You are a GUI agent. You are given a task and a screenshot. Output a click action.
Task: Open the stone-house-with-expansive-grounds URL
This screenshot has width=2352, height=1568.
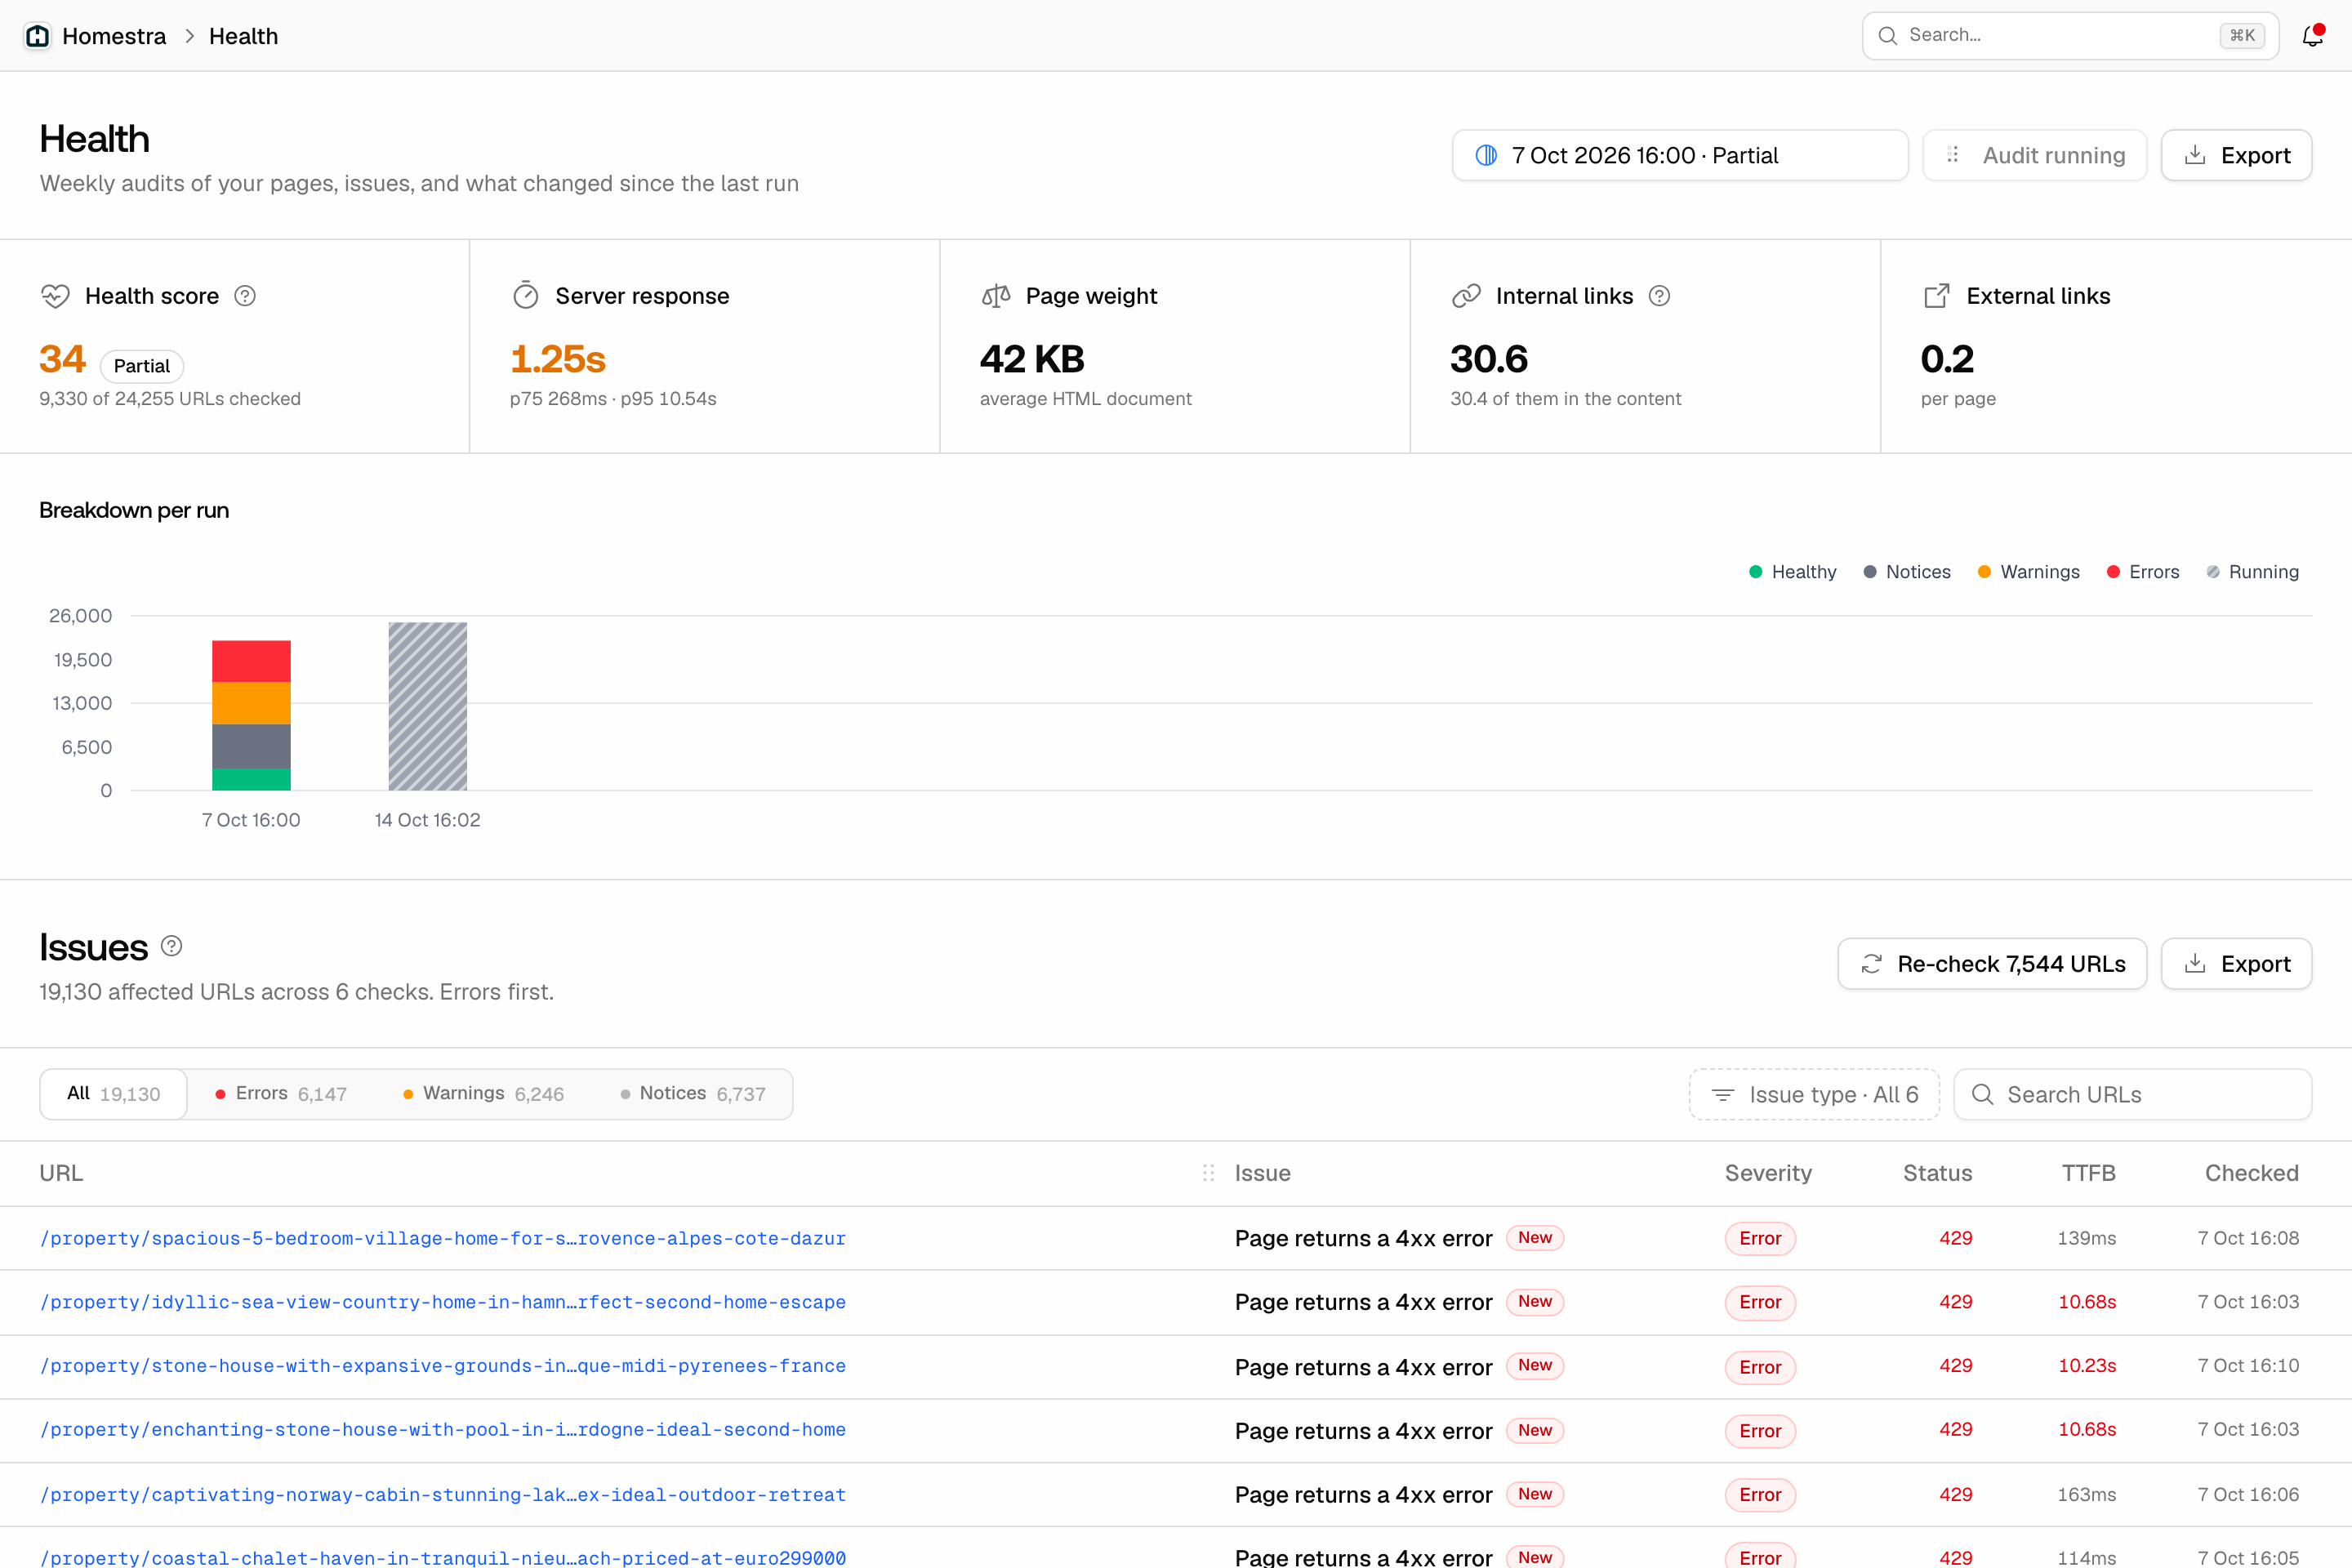[442, 1366]
